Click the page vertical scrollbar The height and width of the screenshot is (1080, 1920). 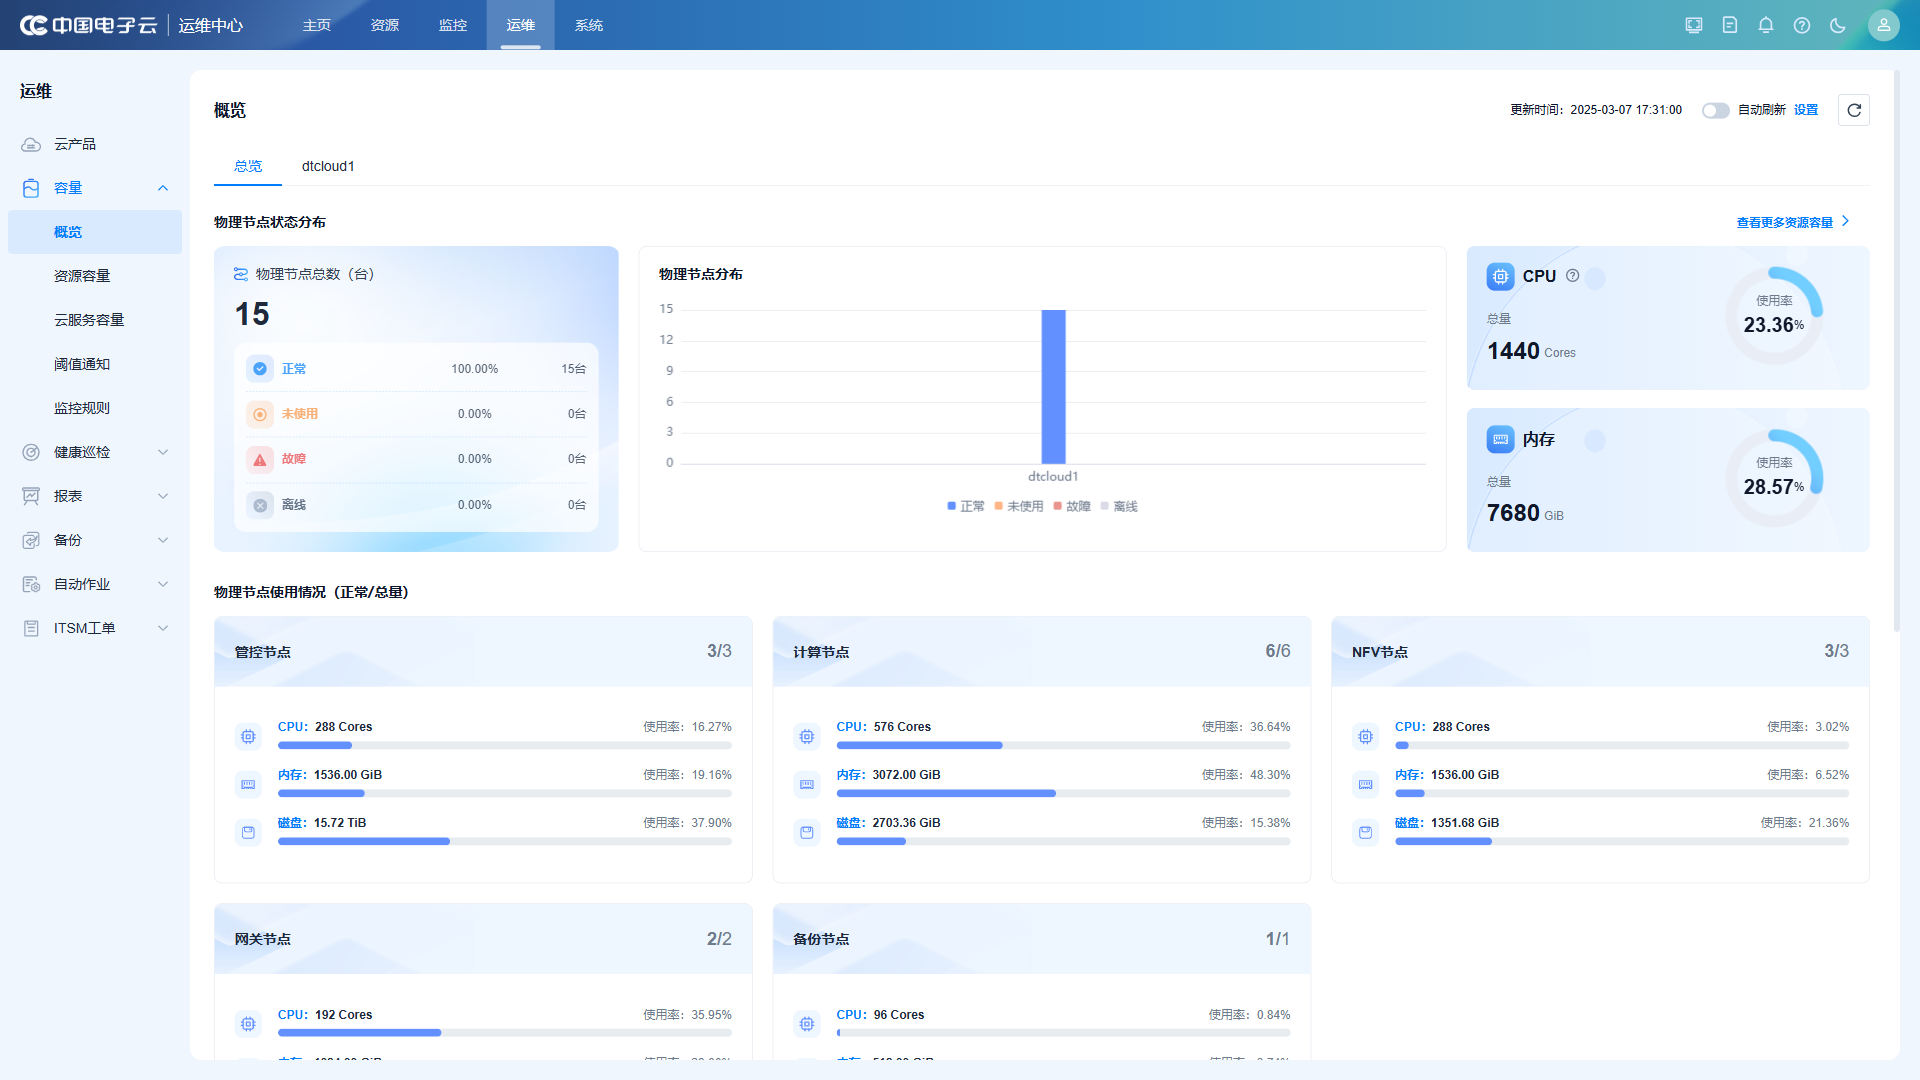click(x=1897, y=350)
